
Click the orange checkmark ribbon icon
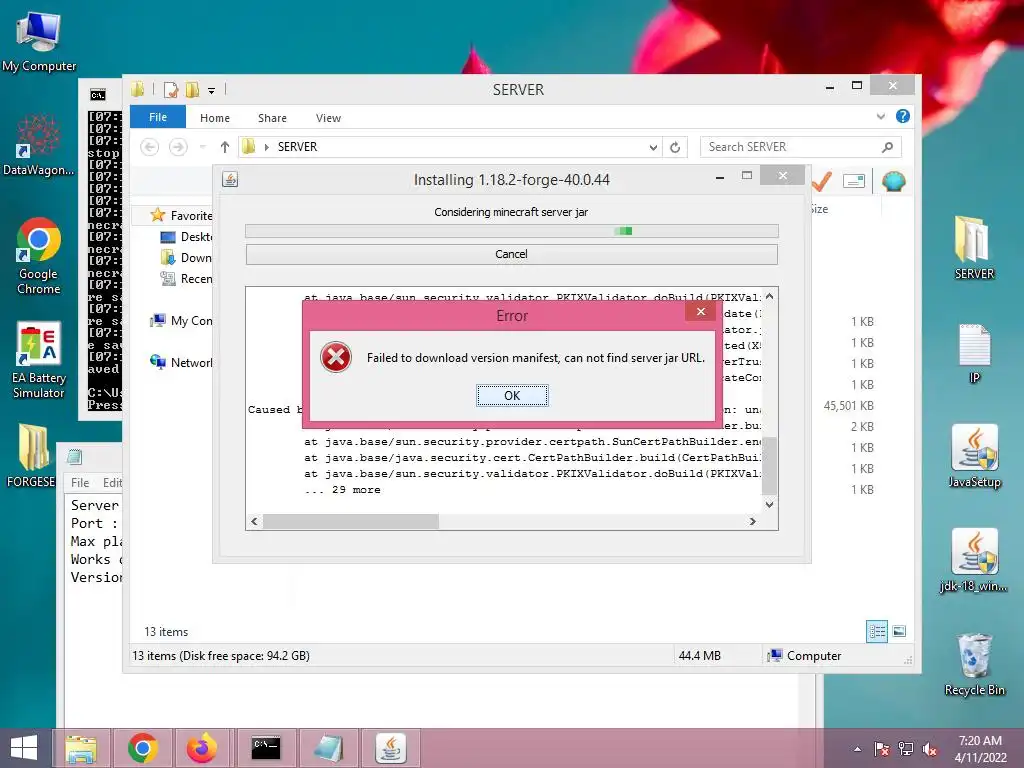click(822, 181)
